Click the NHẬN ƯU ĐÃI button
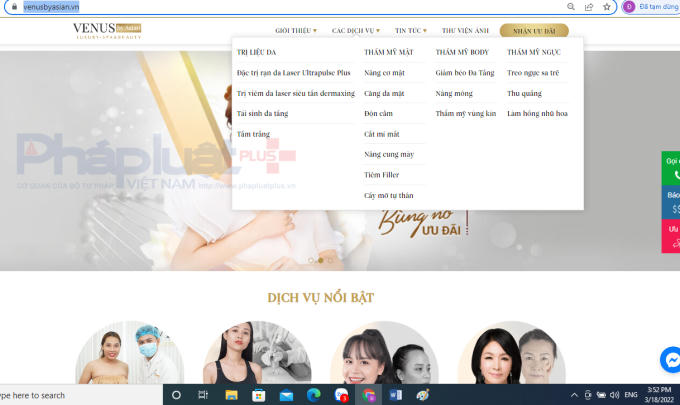 click(534, 31)
